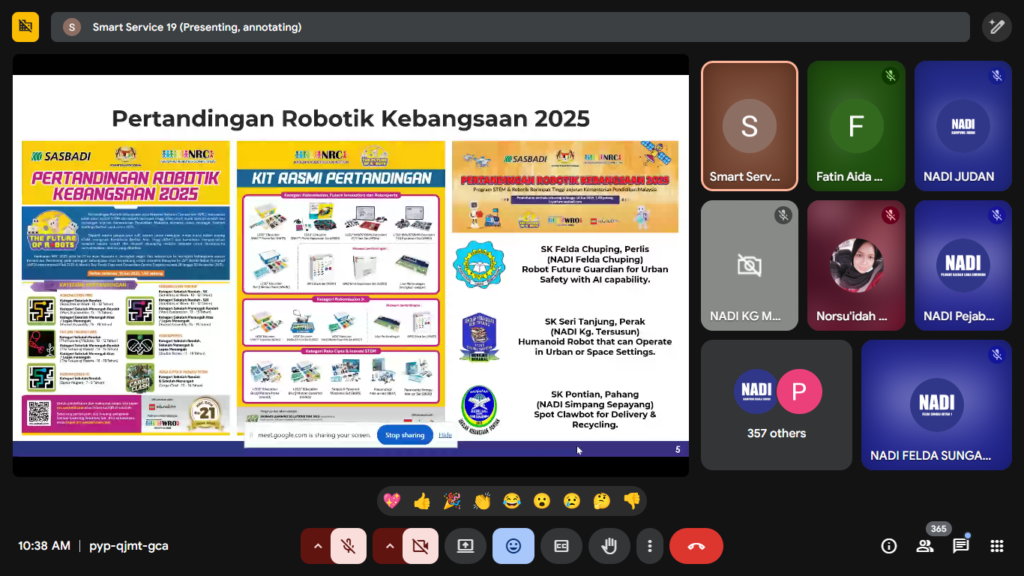Click the presented slide title text
The image size is (1024, 576).
351,118
